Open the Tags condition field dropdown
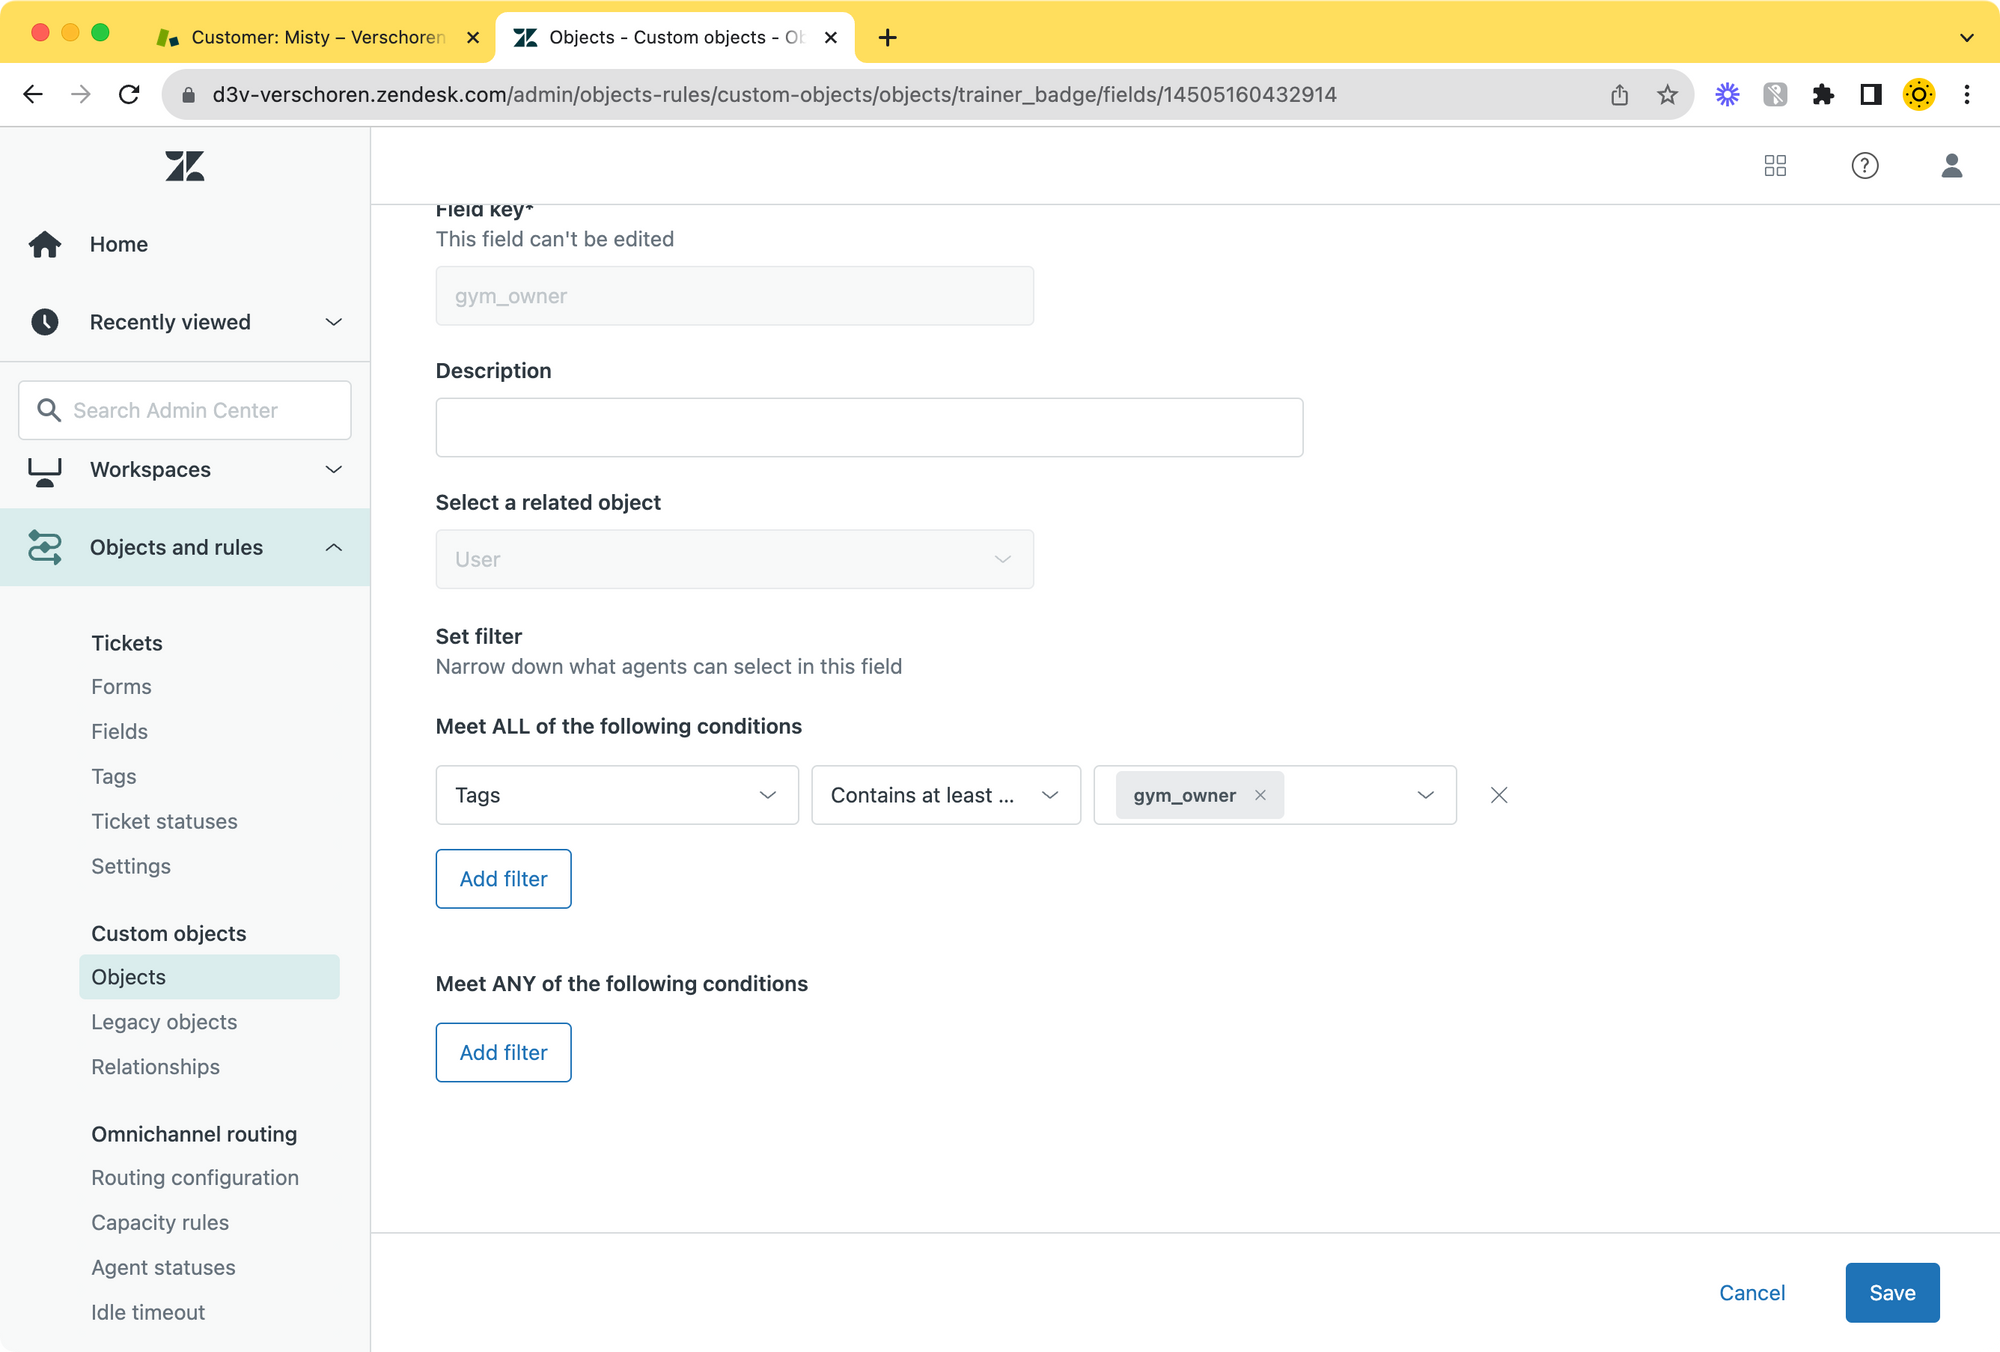This screenshot has height=1352, width=2000. (x=616, y=795)
